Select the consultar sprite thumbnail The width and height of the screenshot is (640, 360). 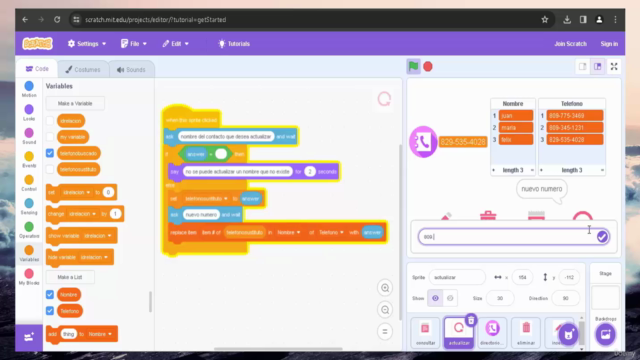pyautogui.click(x=425, y=333)
